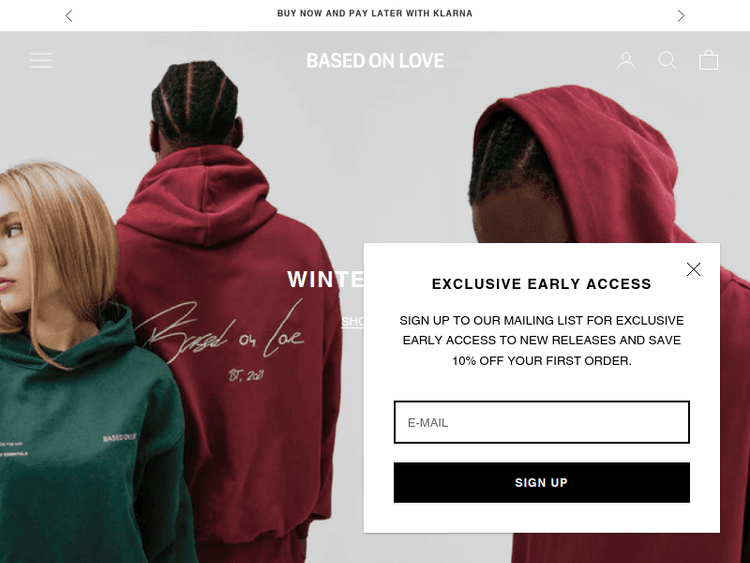Open the hamburger navigation menu
The height and width of the screenshot is (563, 750).
(41, 60)
